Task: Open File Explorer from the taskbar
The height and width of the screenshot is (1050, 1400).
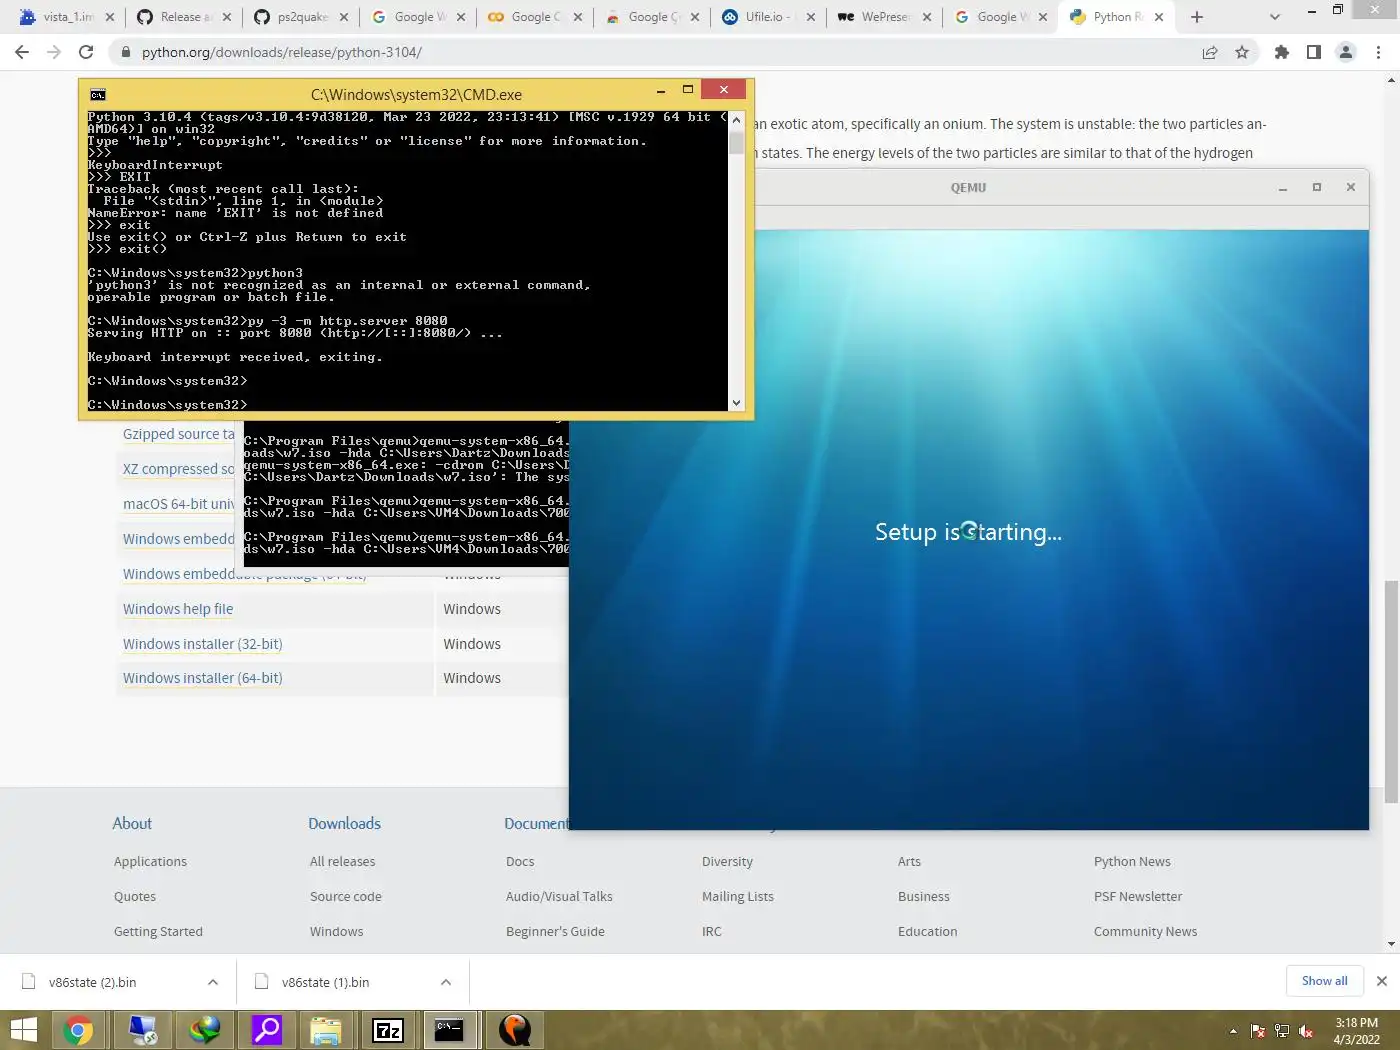Action: click(x=326, y=1030)
